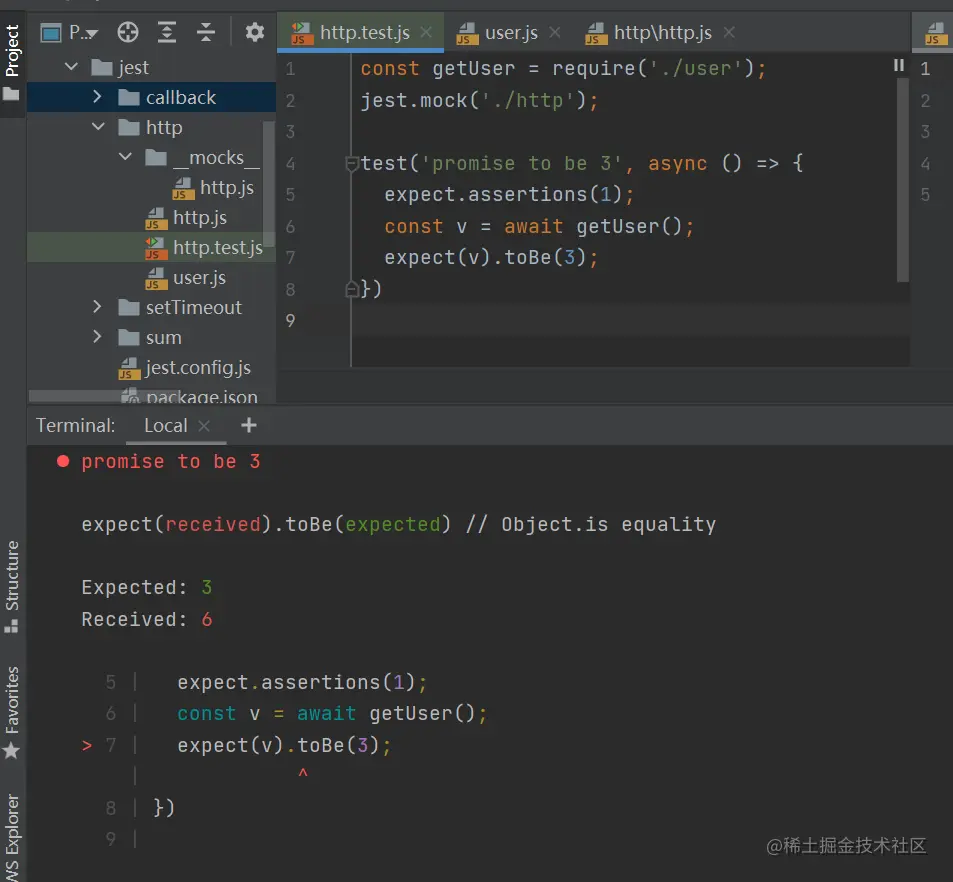Collapse the __mocks__ folder
Screen dimensions: 953x882
point(125,157)
